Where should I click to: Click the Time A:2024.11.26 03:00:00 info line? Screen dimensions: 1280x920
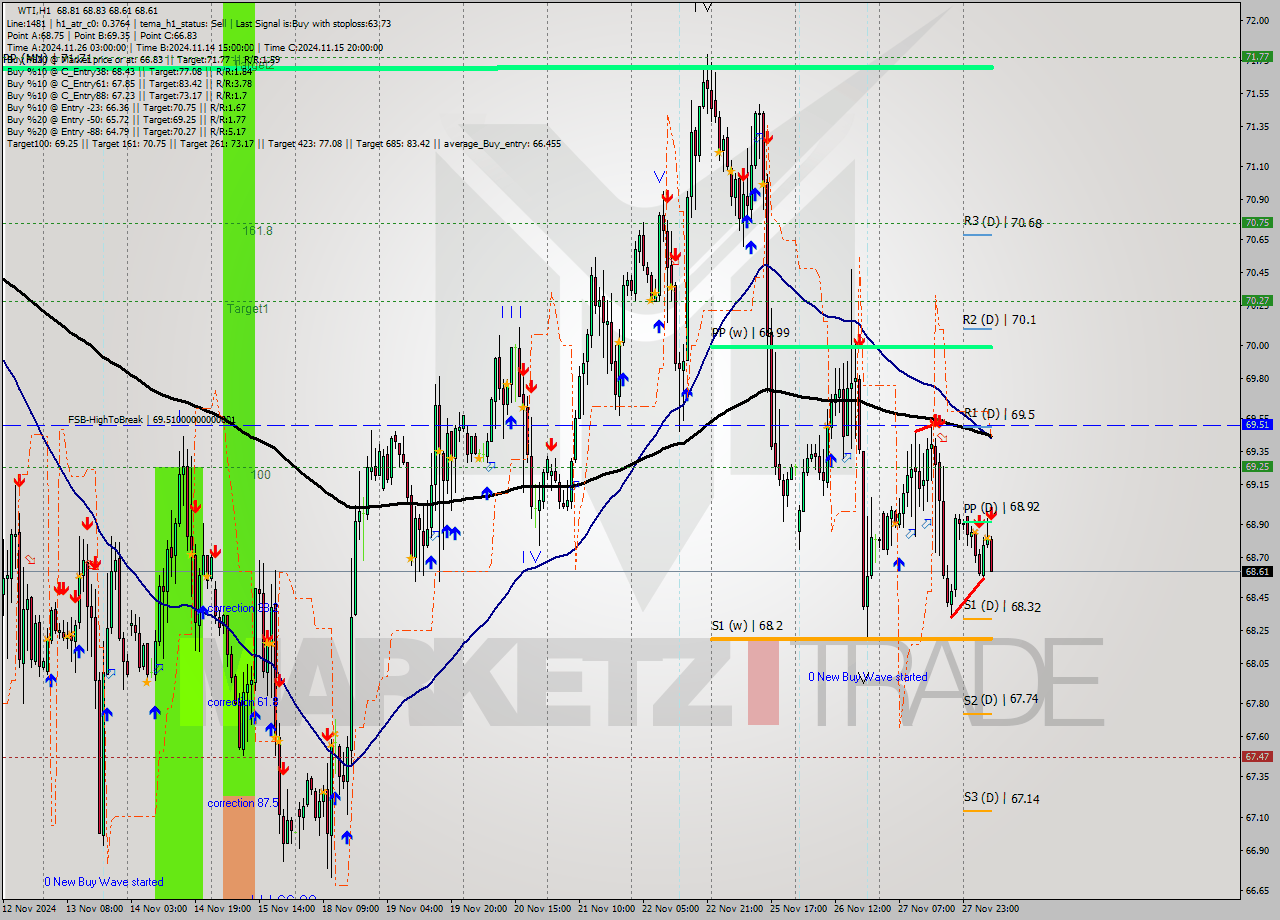pyautogui.click(x=195, y=47)
